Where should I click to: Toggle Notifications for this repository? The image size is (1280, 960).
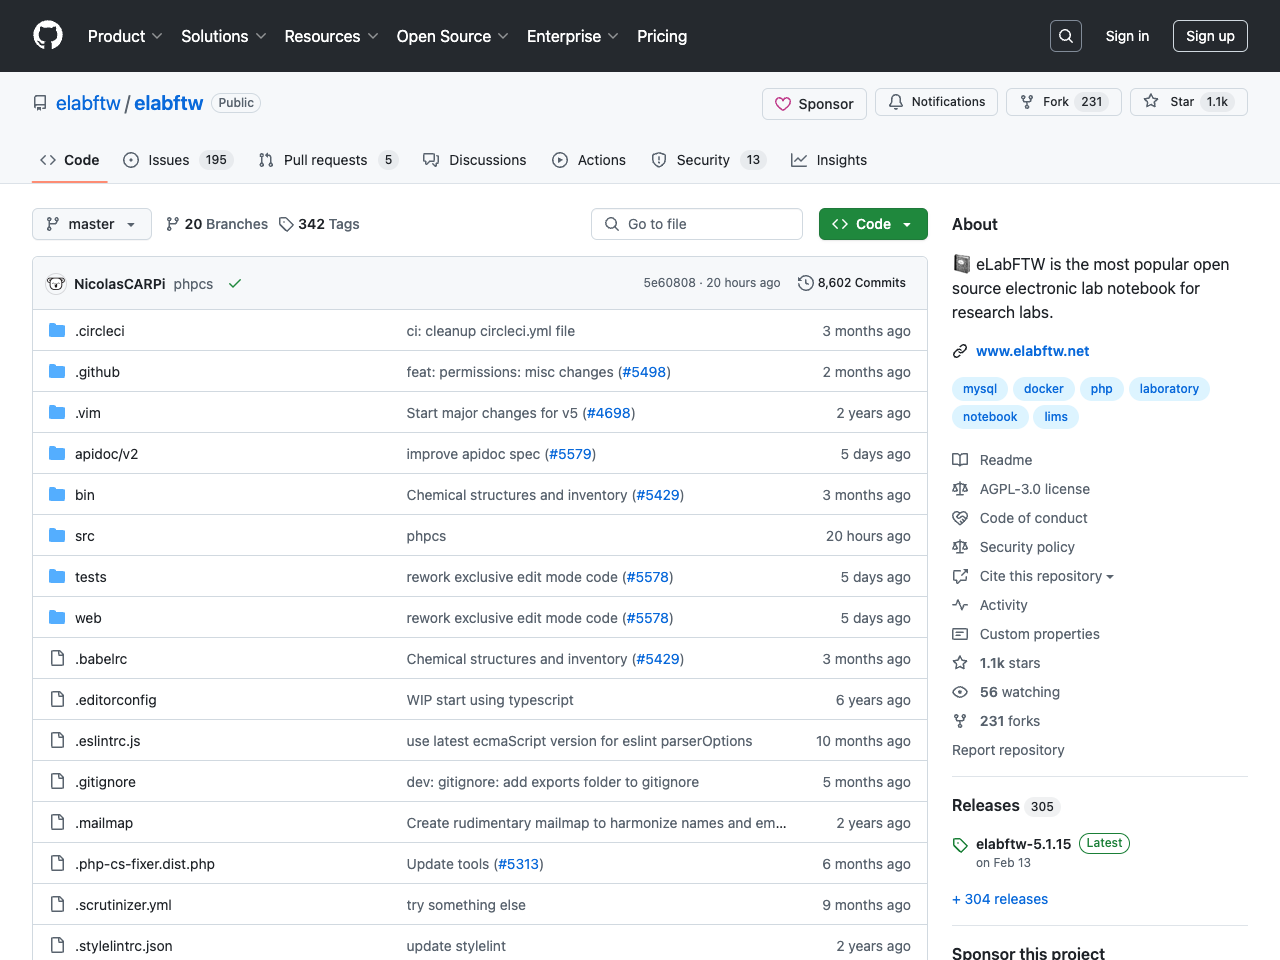coord(936,102)
